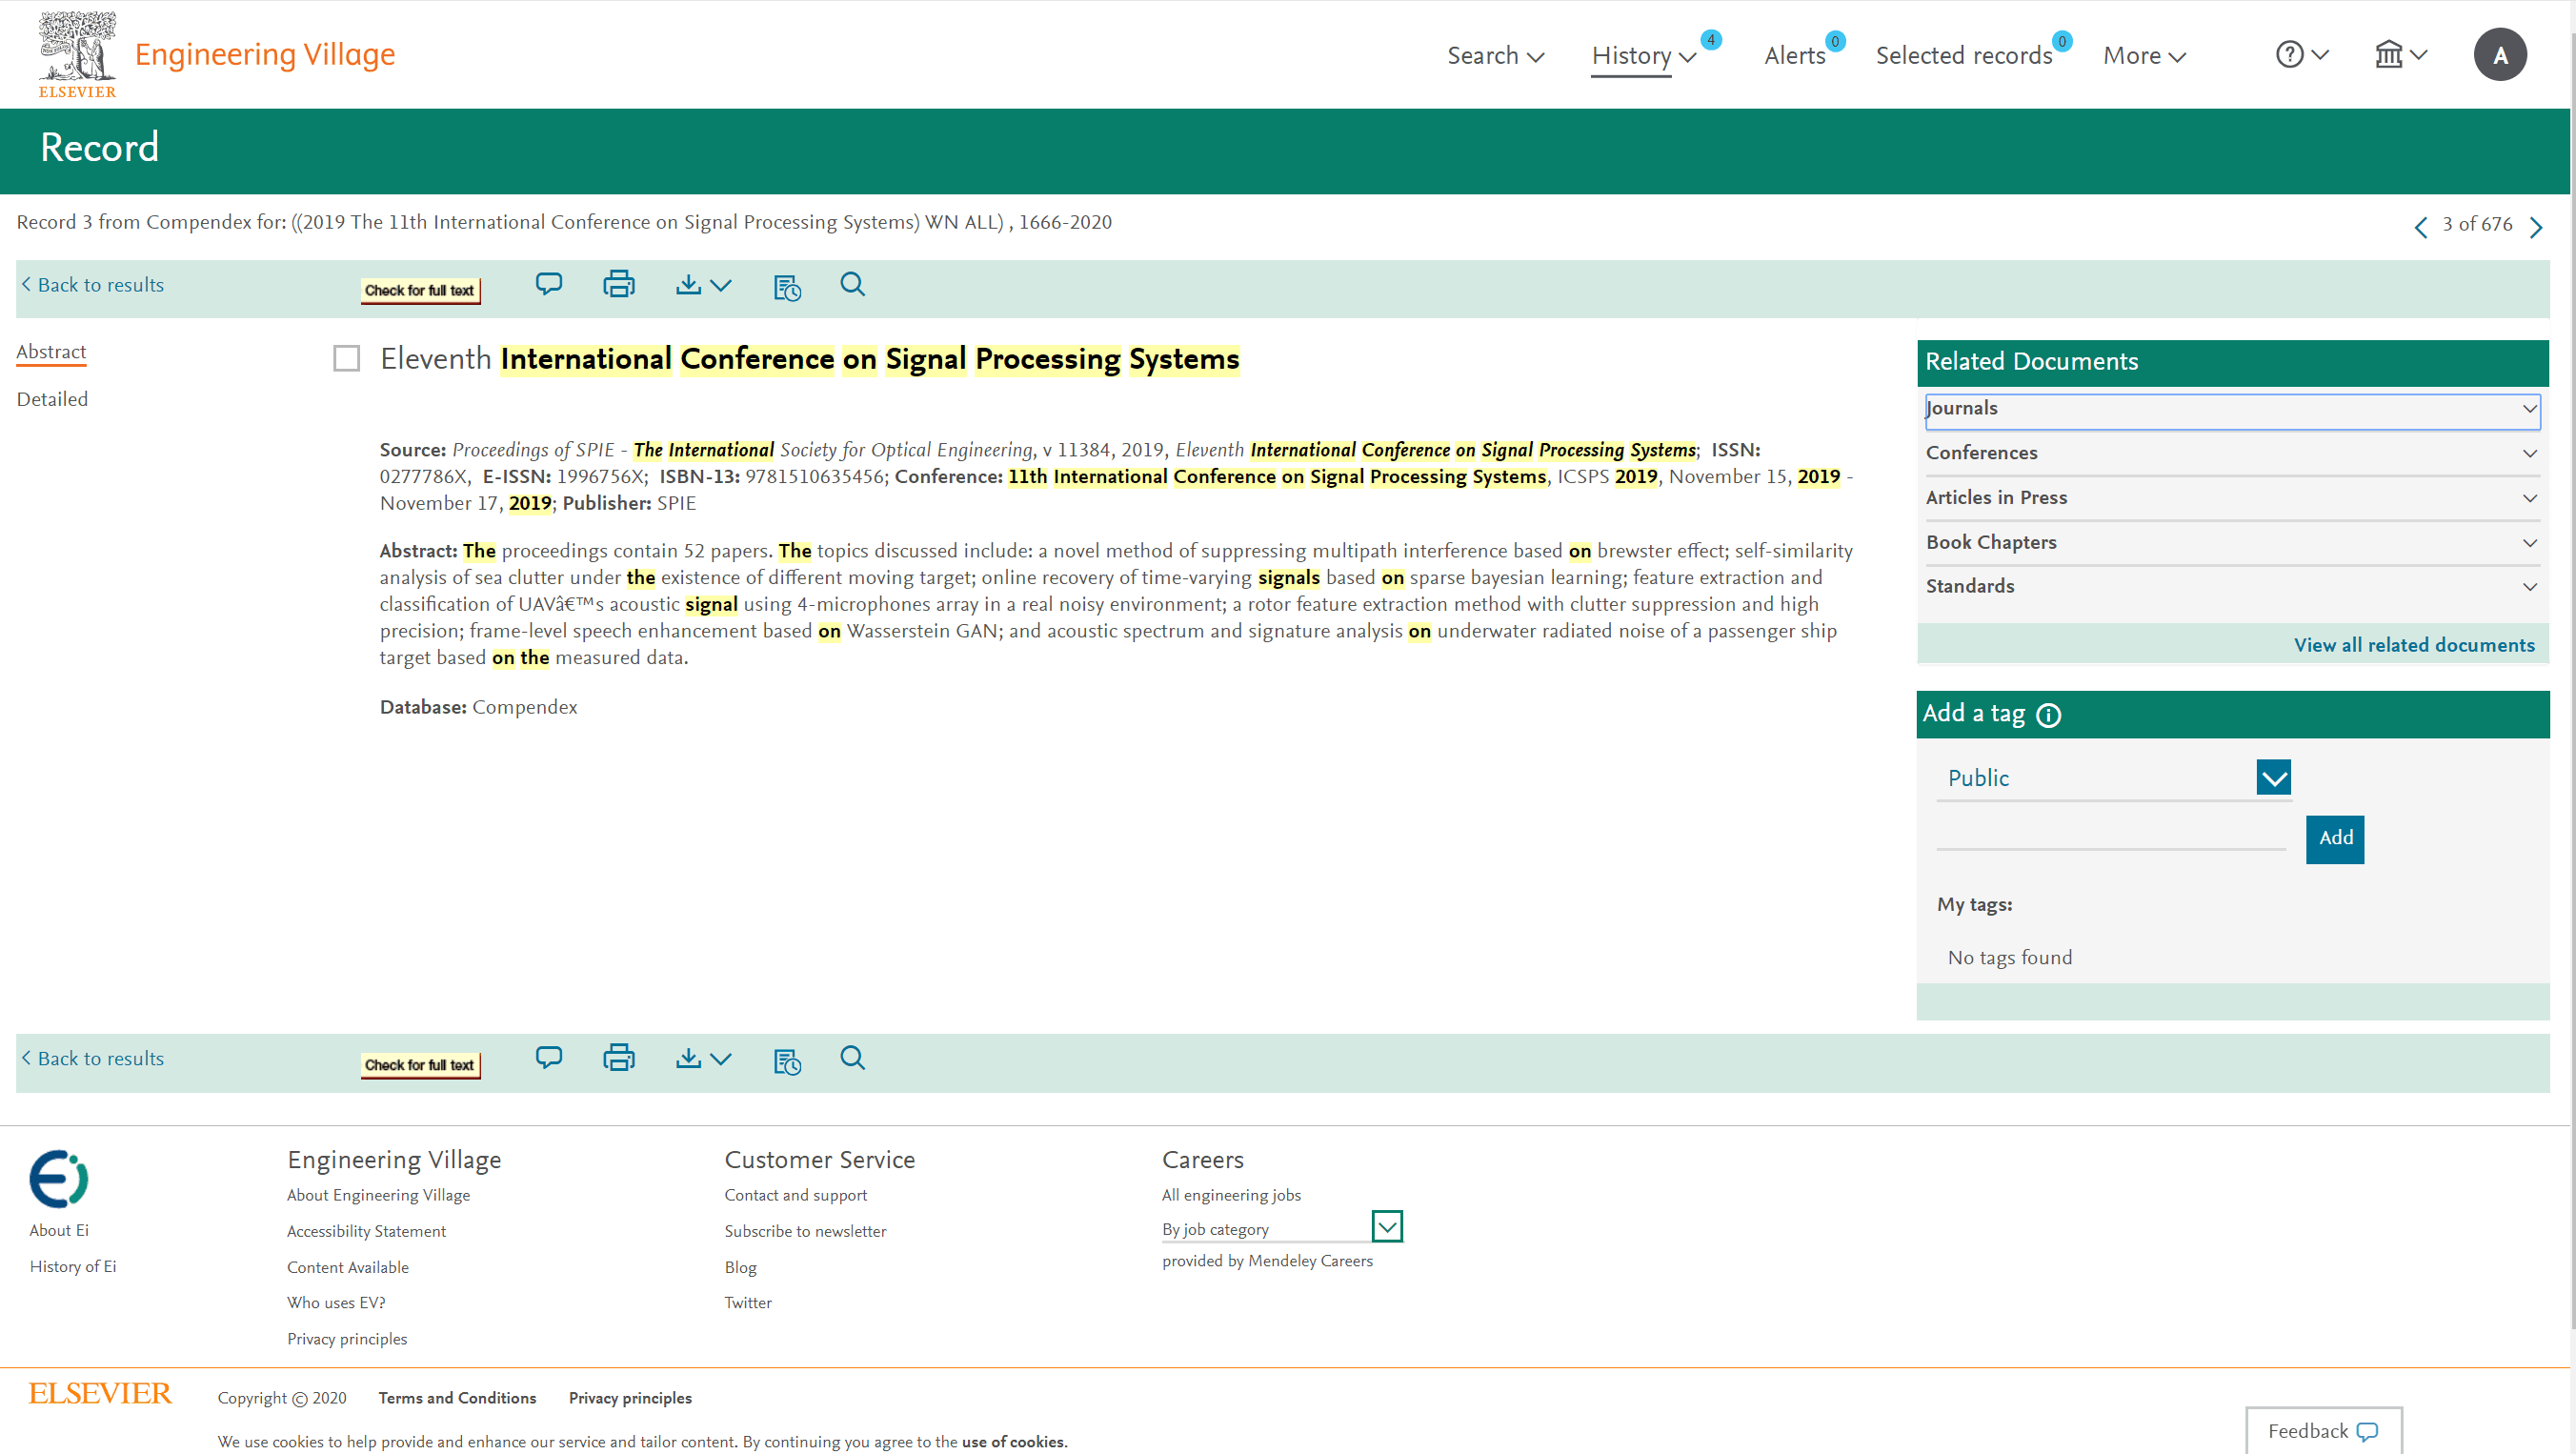Open All engineering jobs link
The image size is (2576, 1454).
tap(1231, 1195)
